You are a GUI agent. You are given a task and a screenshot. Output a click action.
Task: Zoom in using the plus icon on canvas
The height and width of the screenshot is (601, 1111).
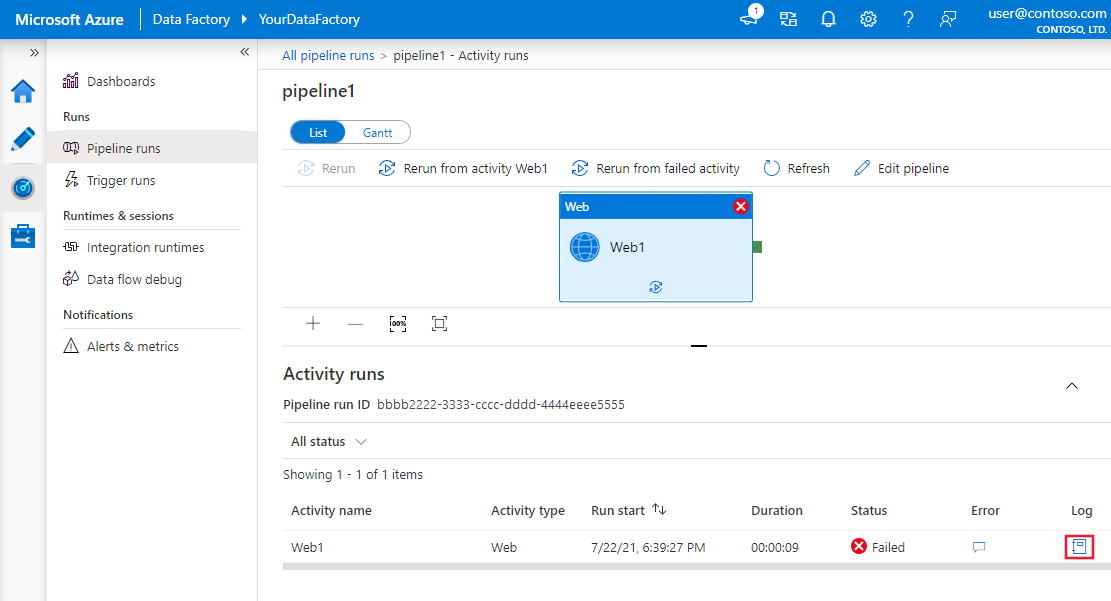pyautogui.click(x=313, y=323)
